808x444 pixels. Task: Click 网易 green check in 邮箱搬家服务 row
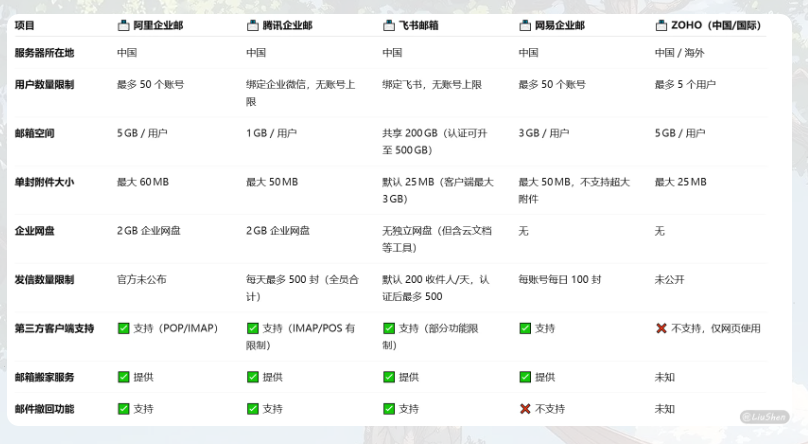(525, 377)
